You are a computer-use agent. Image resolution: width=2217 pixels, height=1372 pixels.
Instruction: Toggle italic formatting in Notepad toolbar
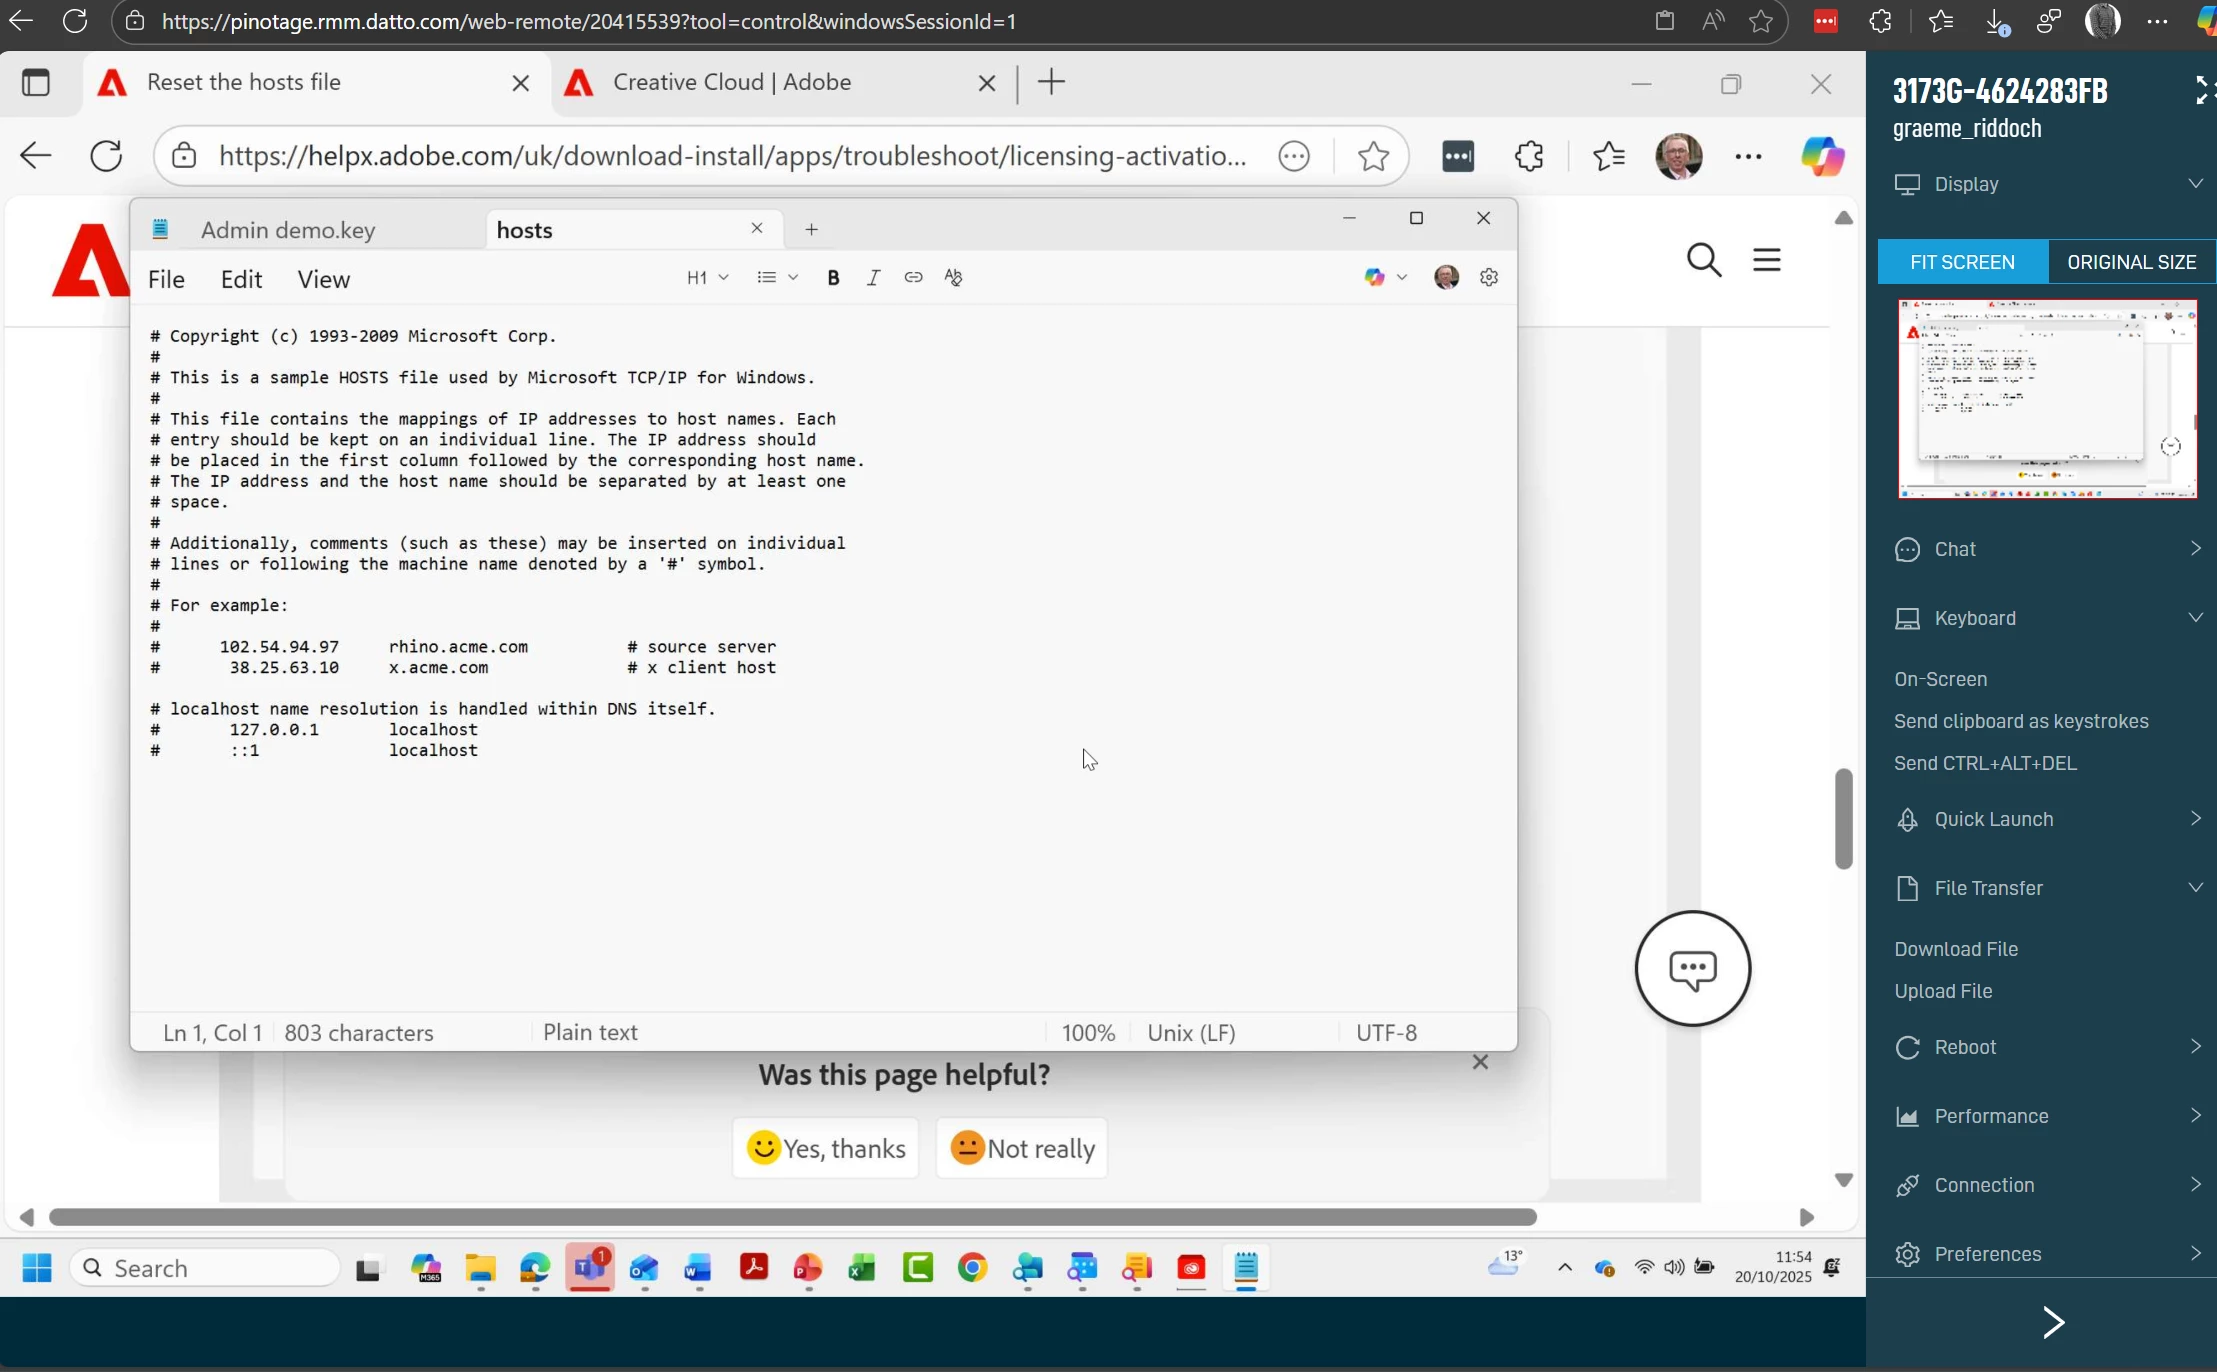[x=873, y=278]
